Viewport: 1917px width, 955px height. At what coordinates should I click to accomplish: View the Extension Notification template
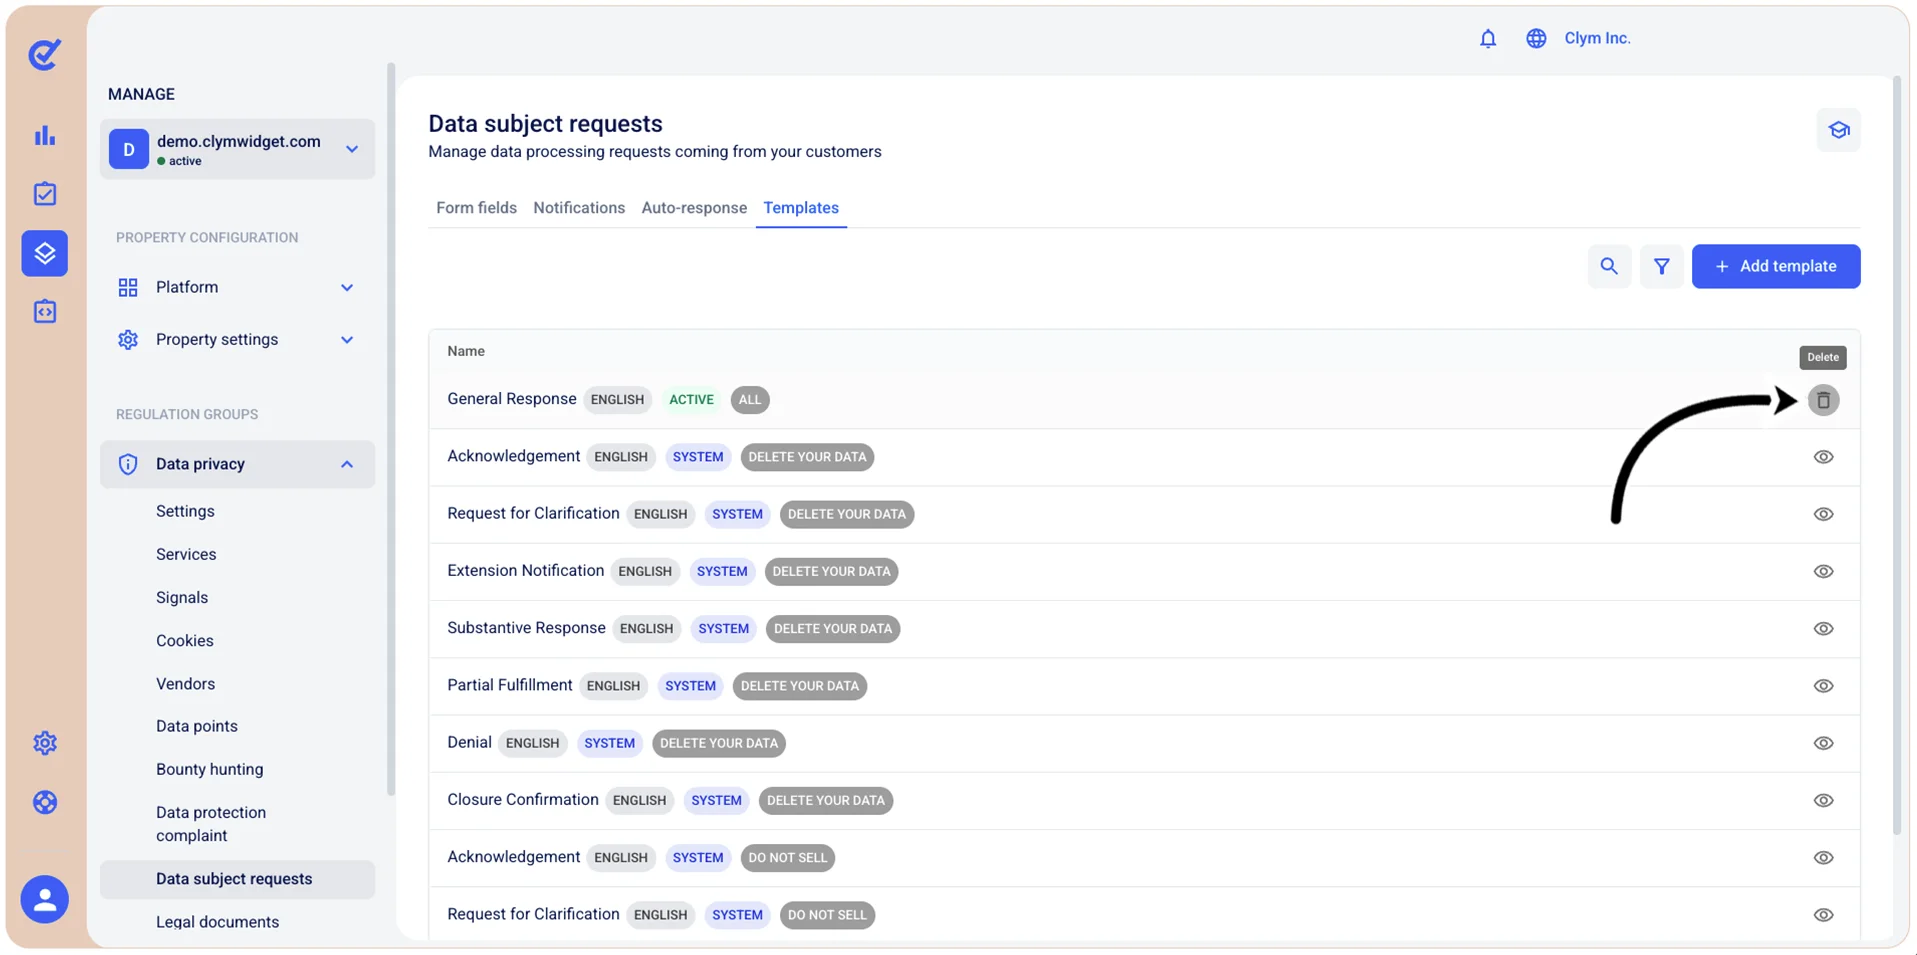click(x=1823, y=572)
